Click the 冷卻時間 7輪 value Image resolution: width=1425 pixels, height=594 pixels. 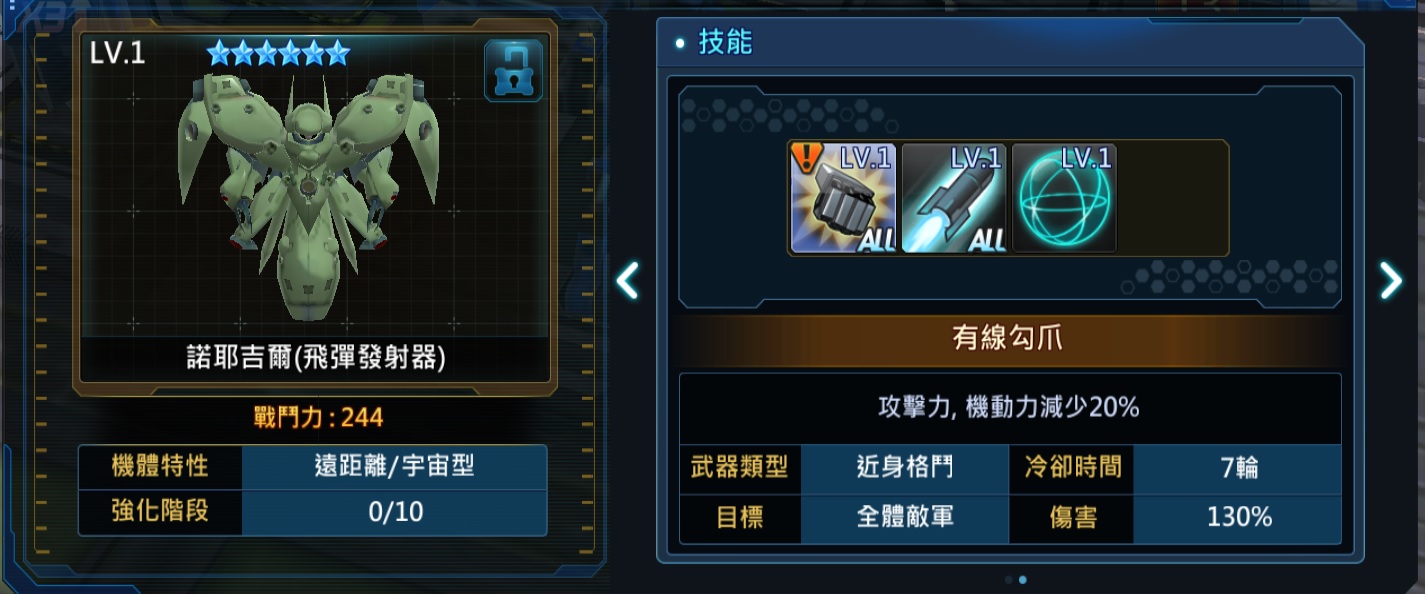point(1239,467)
